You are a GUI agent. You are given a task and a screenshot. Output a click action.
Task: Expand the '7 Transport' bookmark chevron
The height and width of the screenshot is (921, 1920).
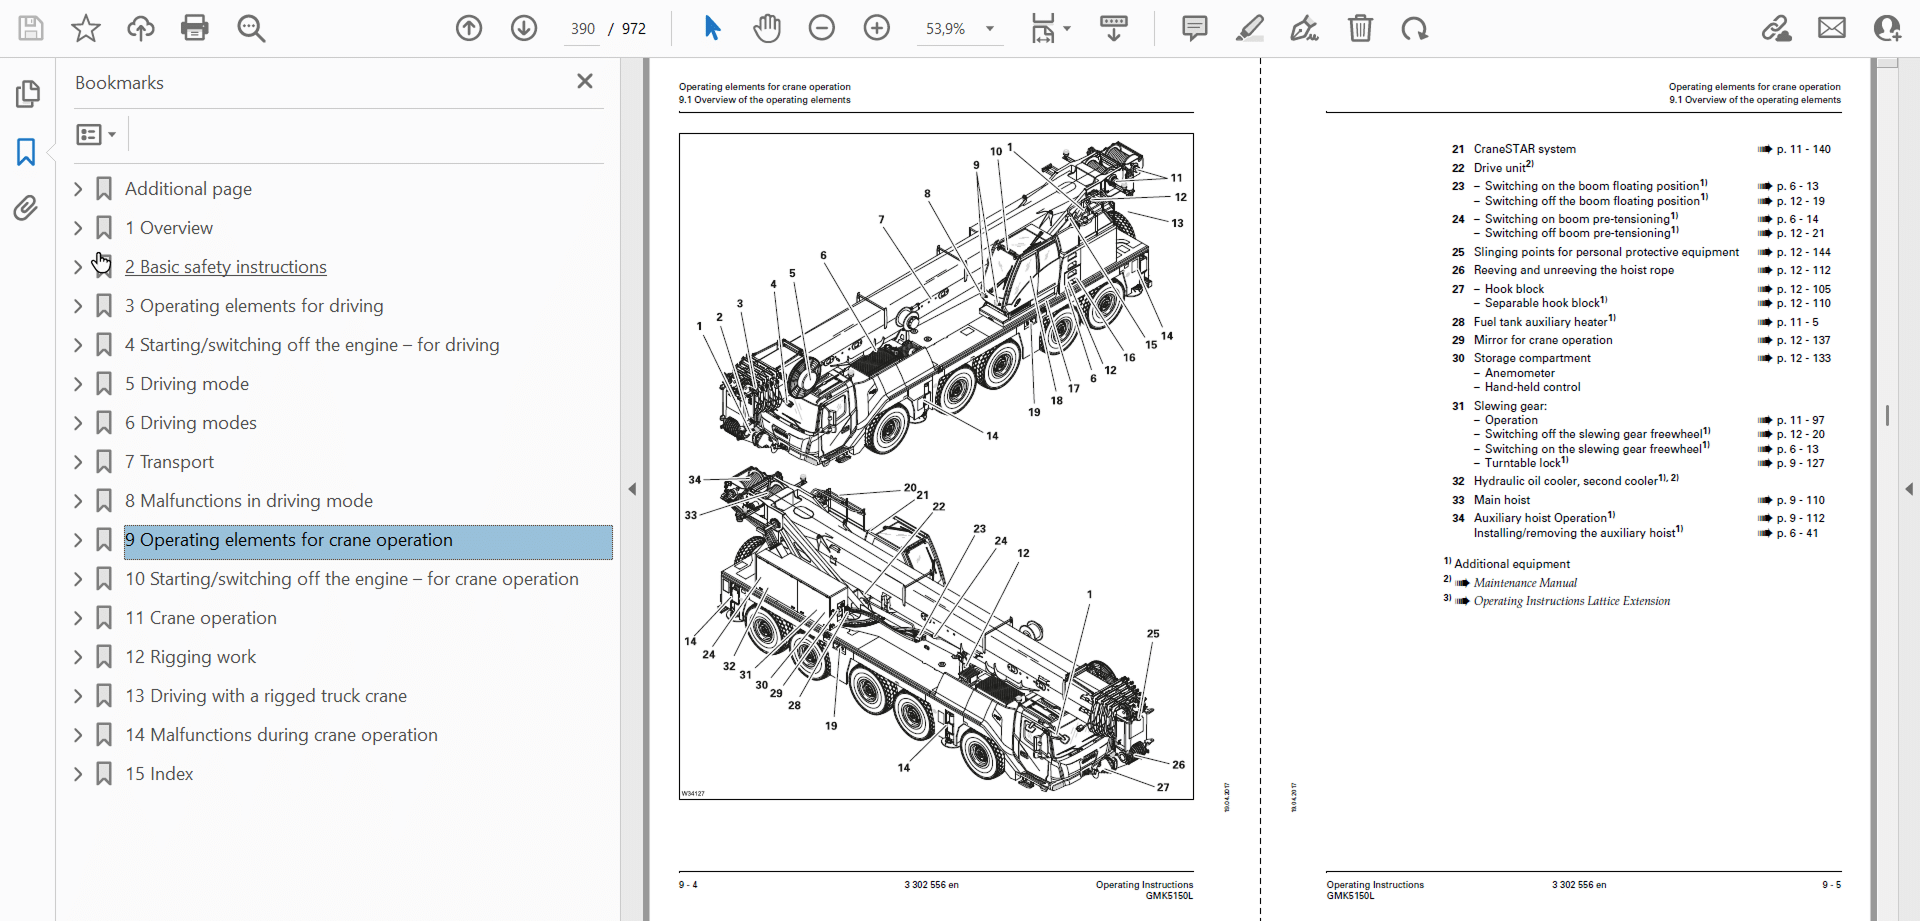click(78, 462)
